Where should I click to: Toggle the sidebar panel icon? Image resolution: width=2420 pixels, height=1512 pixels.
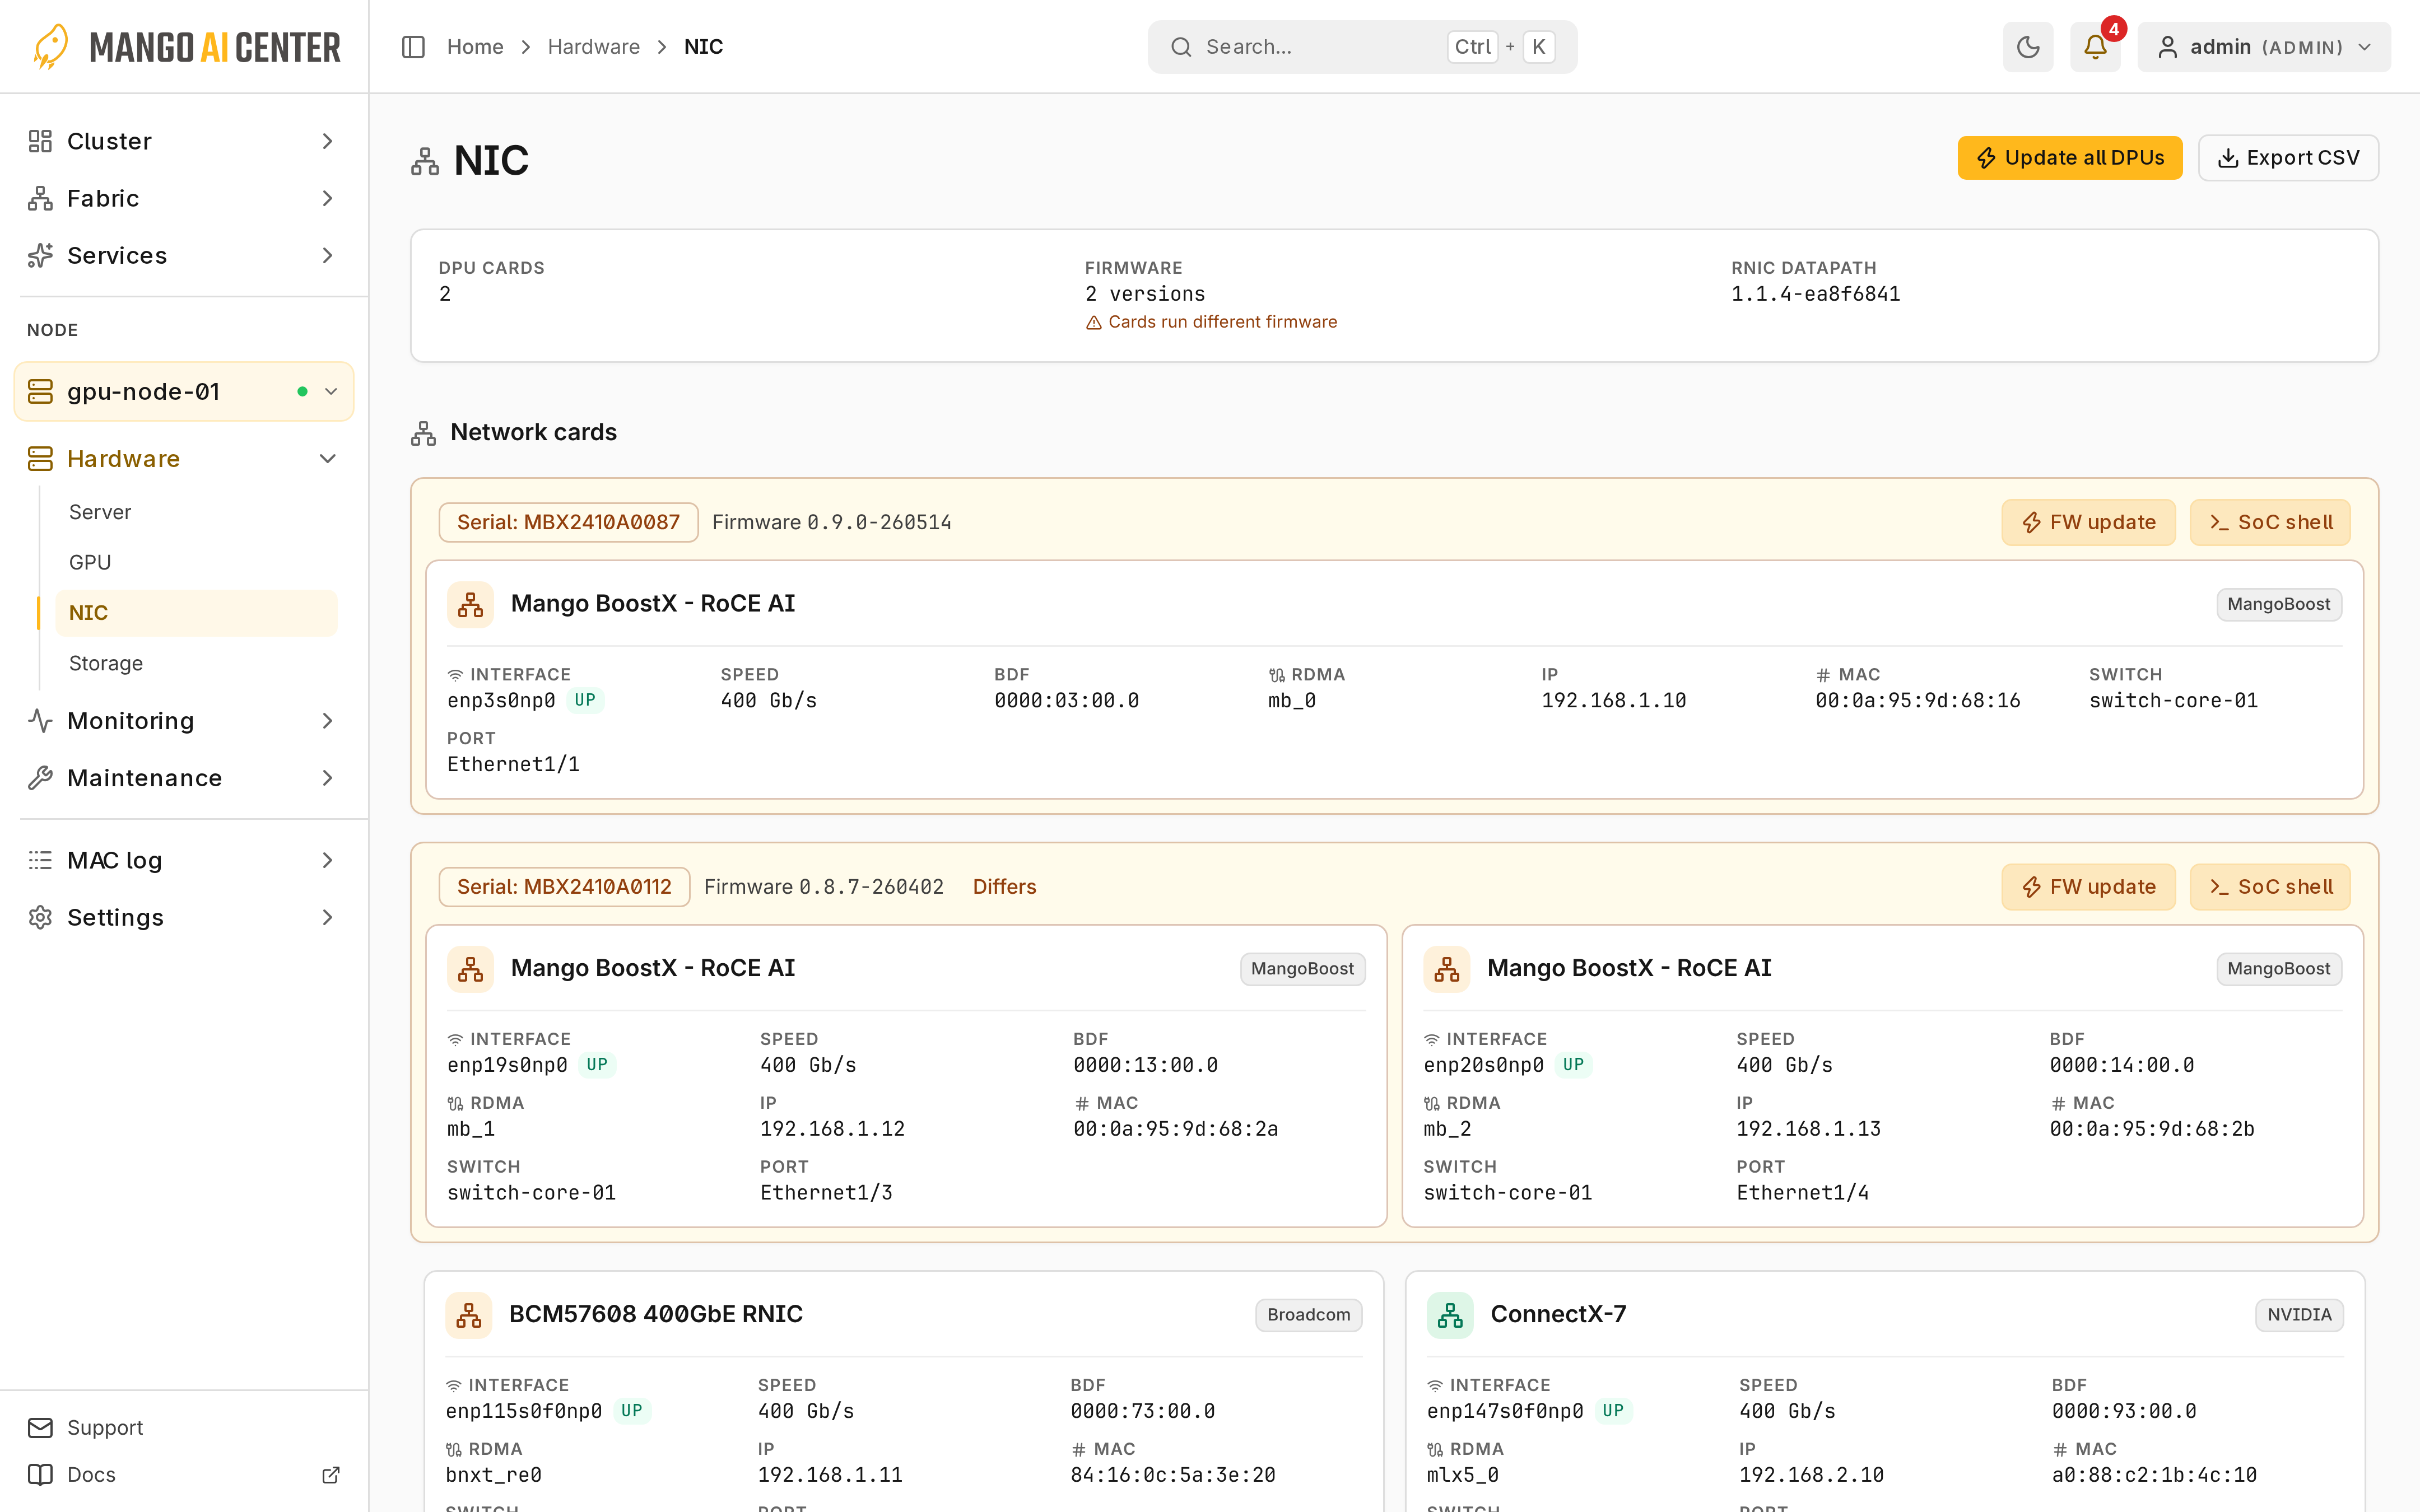[413, 47]
